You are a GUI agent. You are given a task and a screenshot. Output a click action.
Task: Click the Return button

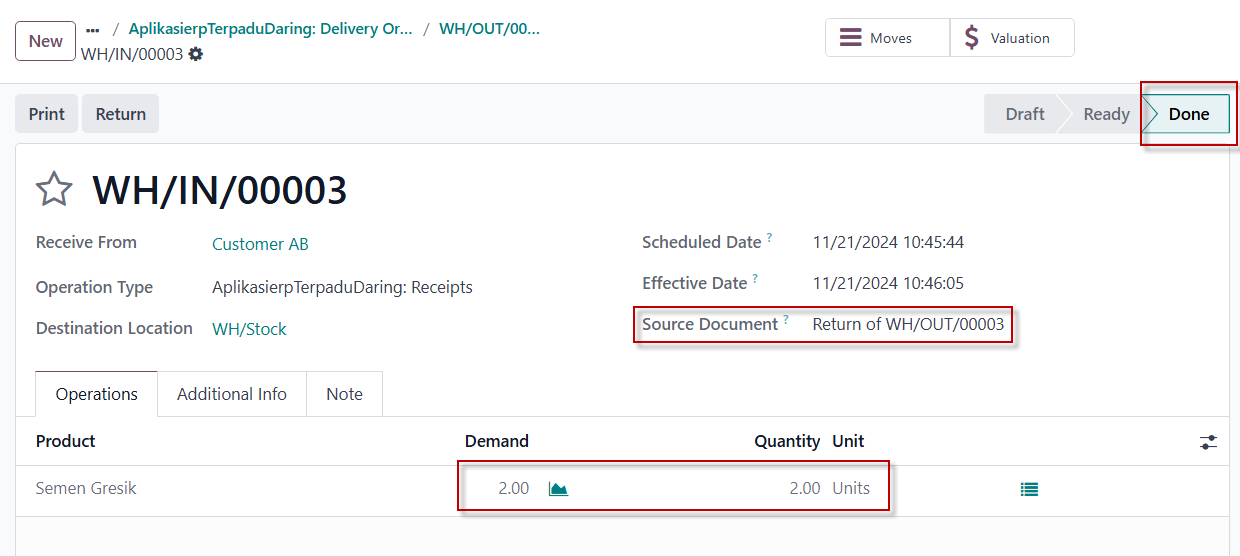[x=121, y=114]
